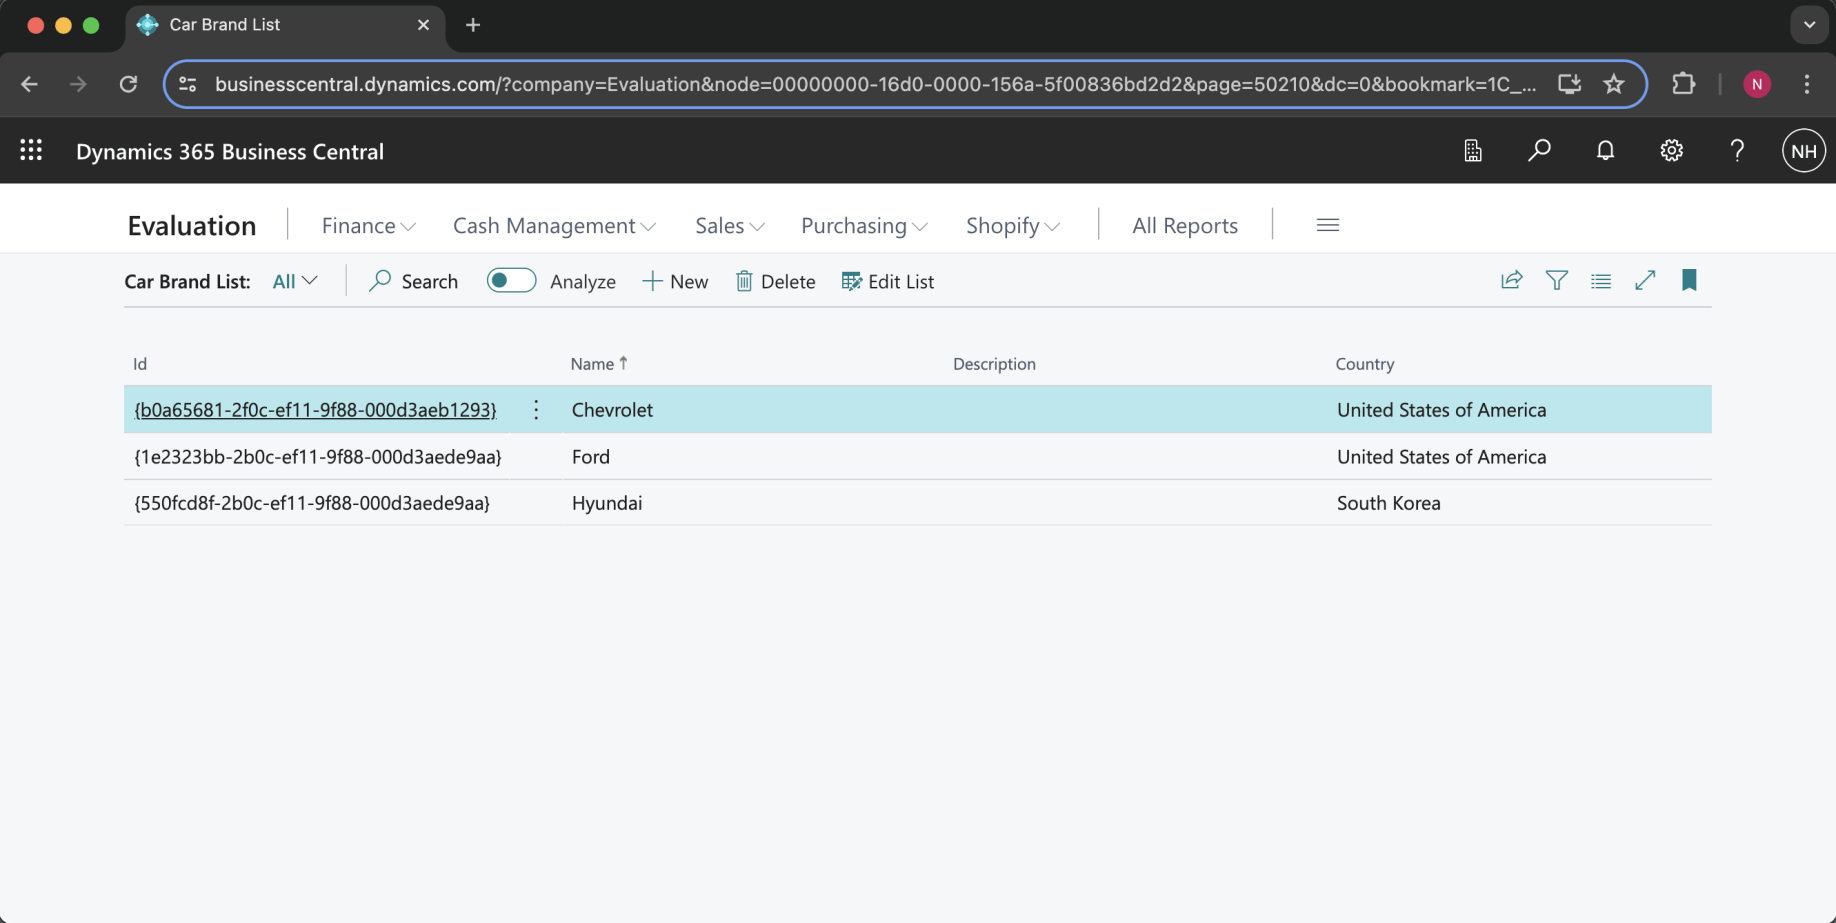Click the bookmark icon on the toolbar

tap(1689, 281)
